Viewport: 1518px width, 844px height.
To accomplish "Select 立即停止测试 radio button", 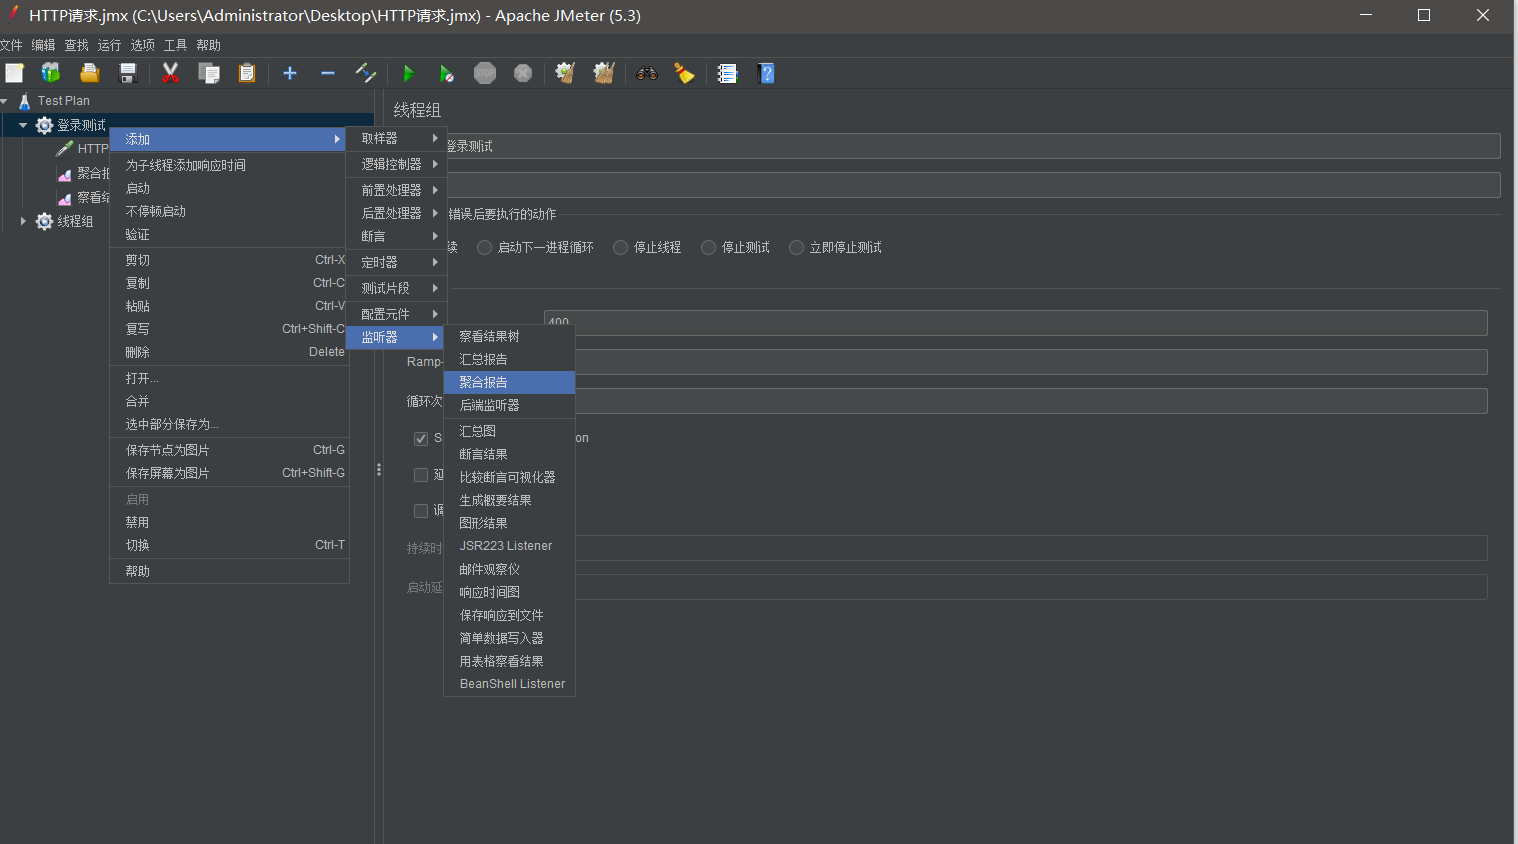I will pos(796,247).
